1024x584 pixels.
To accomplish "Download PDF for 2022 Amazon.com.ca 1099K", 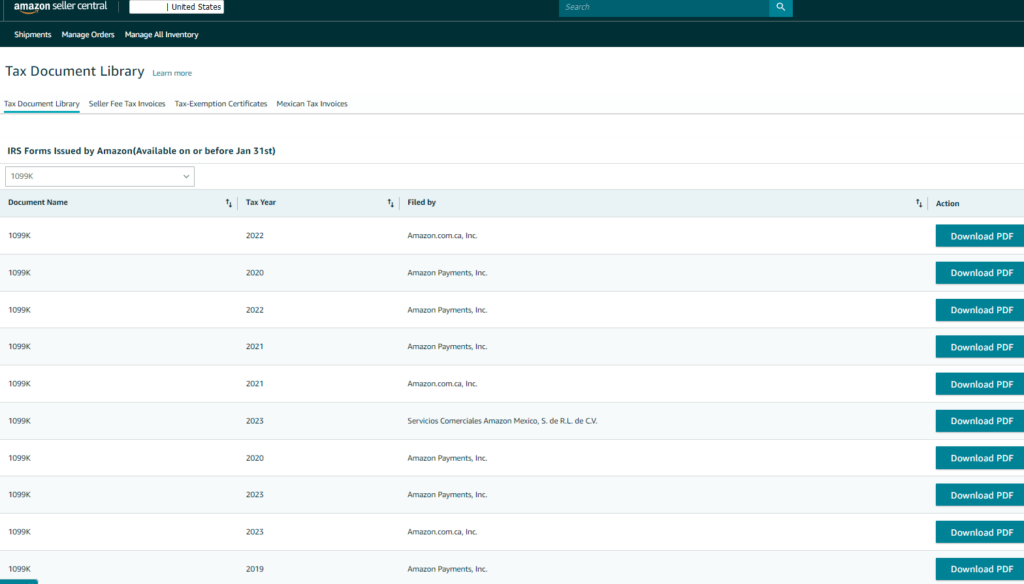I will (x=980, y=236).
